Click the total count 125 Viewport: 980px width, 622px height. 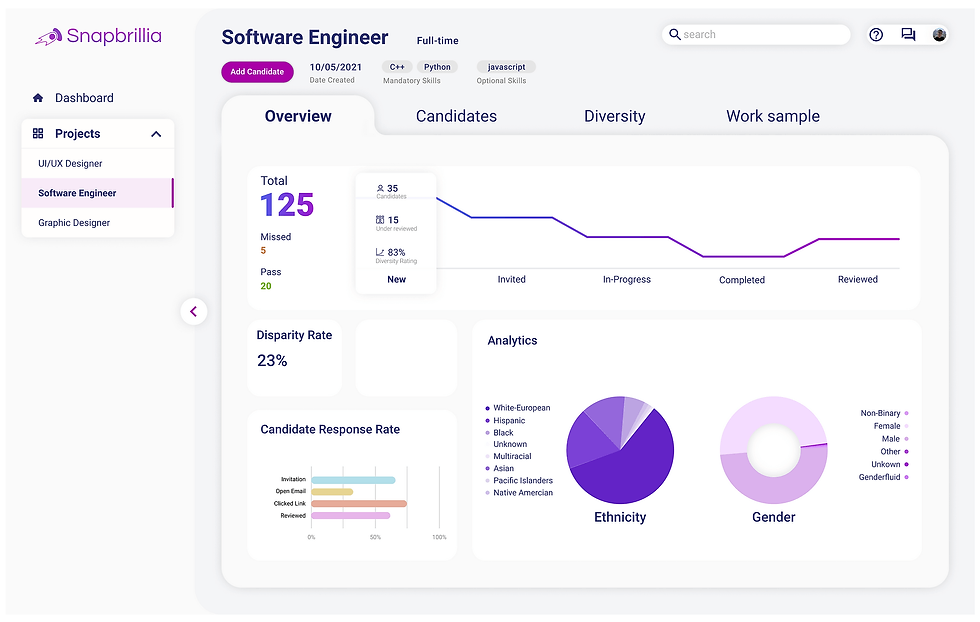[x=287, y=205]
